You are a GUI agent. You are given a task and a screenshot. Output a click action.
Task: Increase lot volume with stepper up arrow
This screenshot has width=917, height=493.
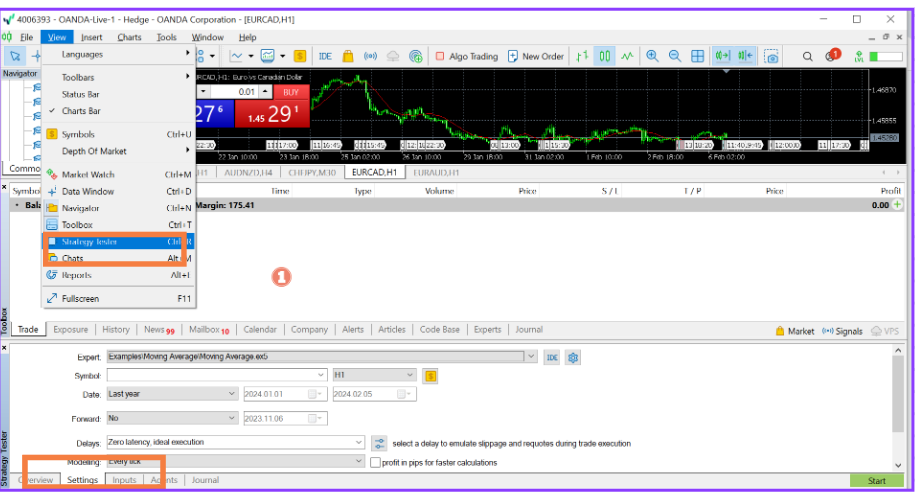tap(265, 92)
